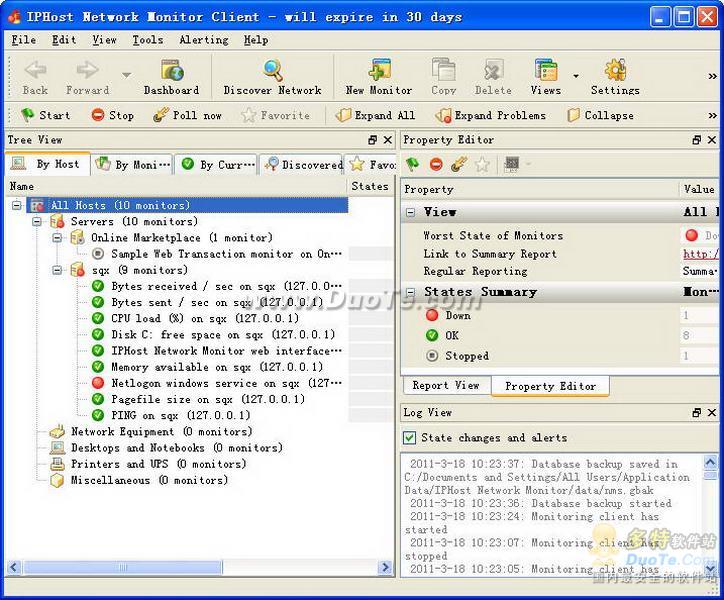Viewport: 724px width, 600px height.
Task: Click the Forward navigation icon
Action: tap(87, 77)
